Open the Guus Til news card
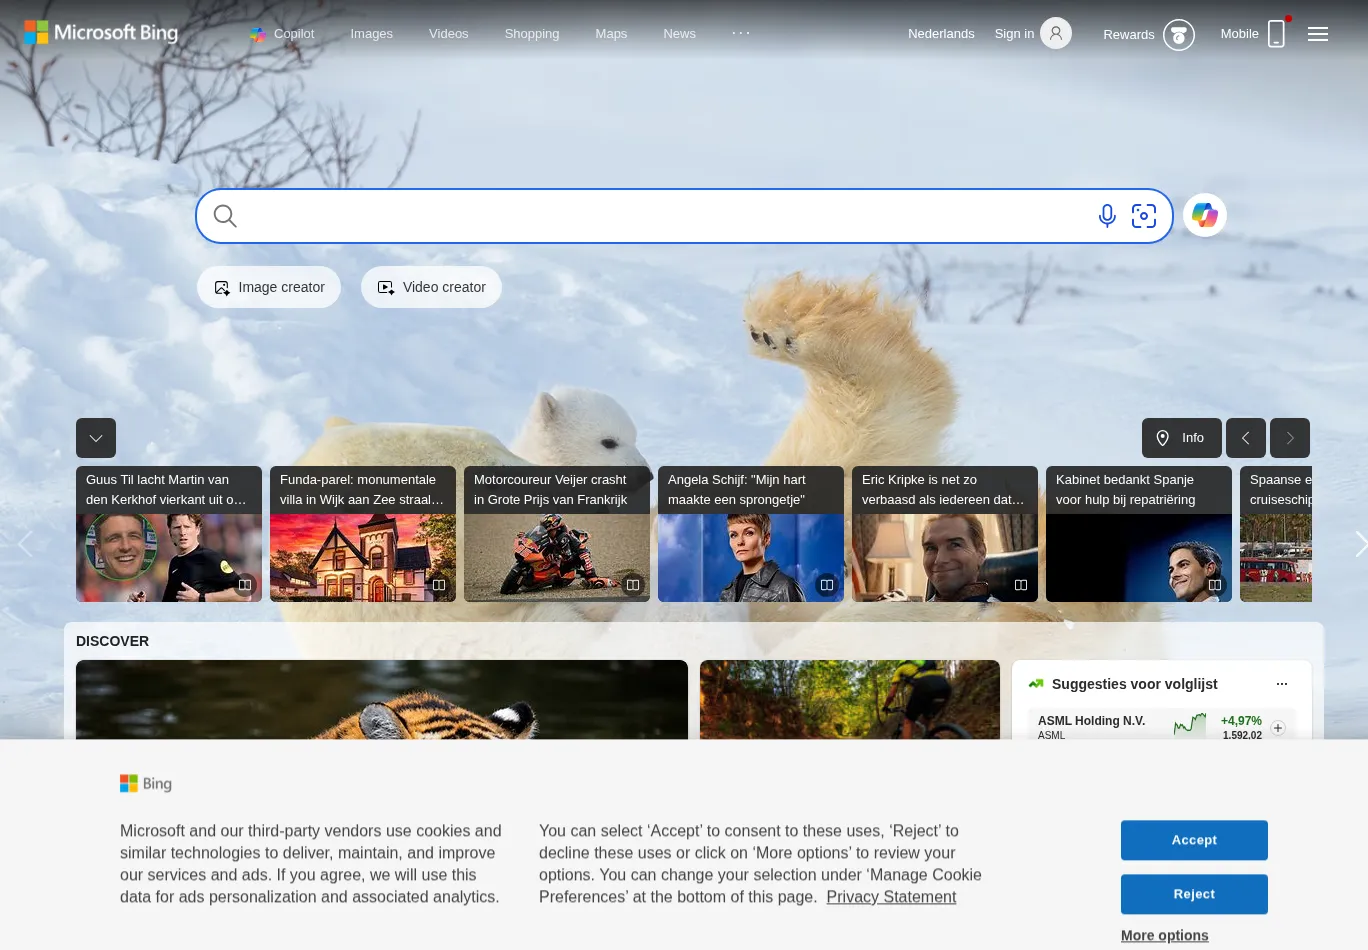Viewport: 1368px width, 950px height. (x=169, y=534)
